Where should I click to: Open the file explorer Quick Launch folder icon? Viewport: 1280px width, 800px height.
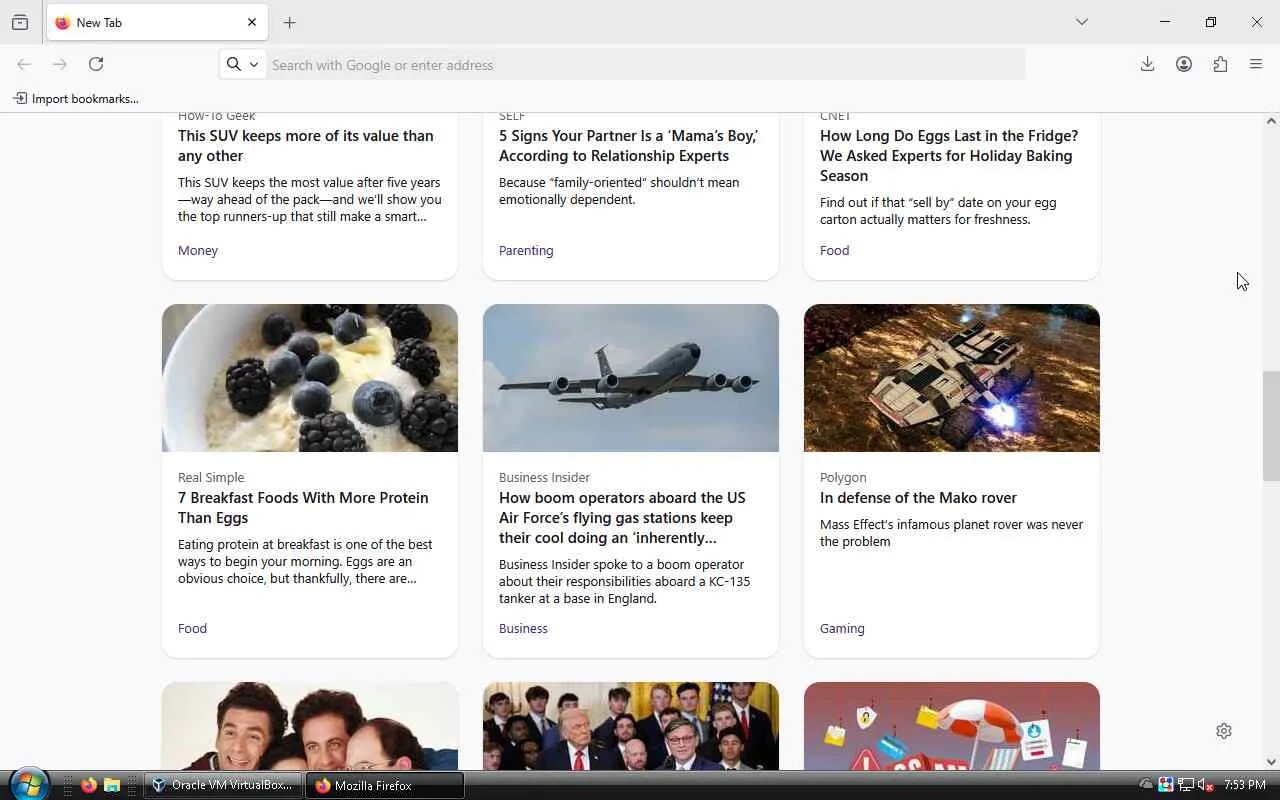[111, 785]
